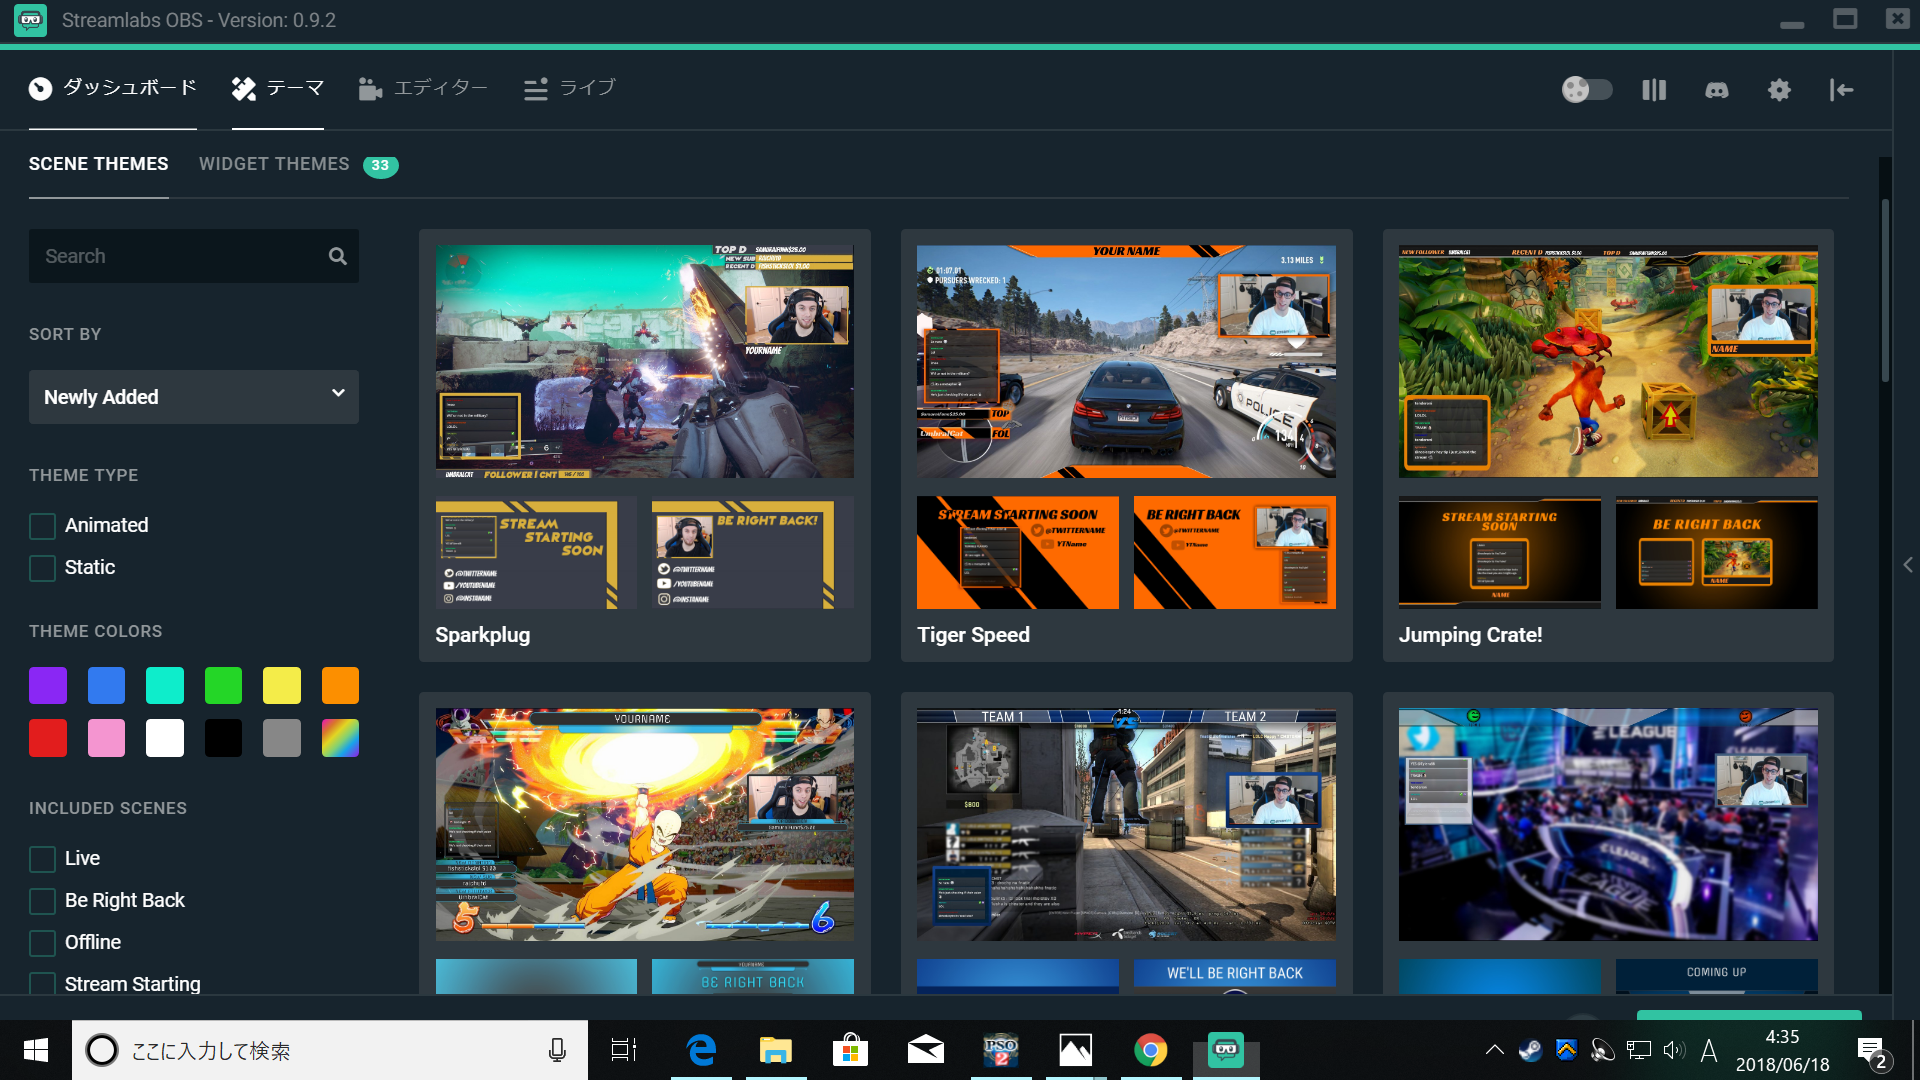Select the yellow color swatch
Image resolution: width=1920 pixels, height=1080 pixels.
point(282,686)
